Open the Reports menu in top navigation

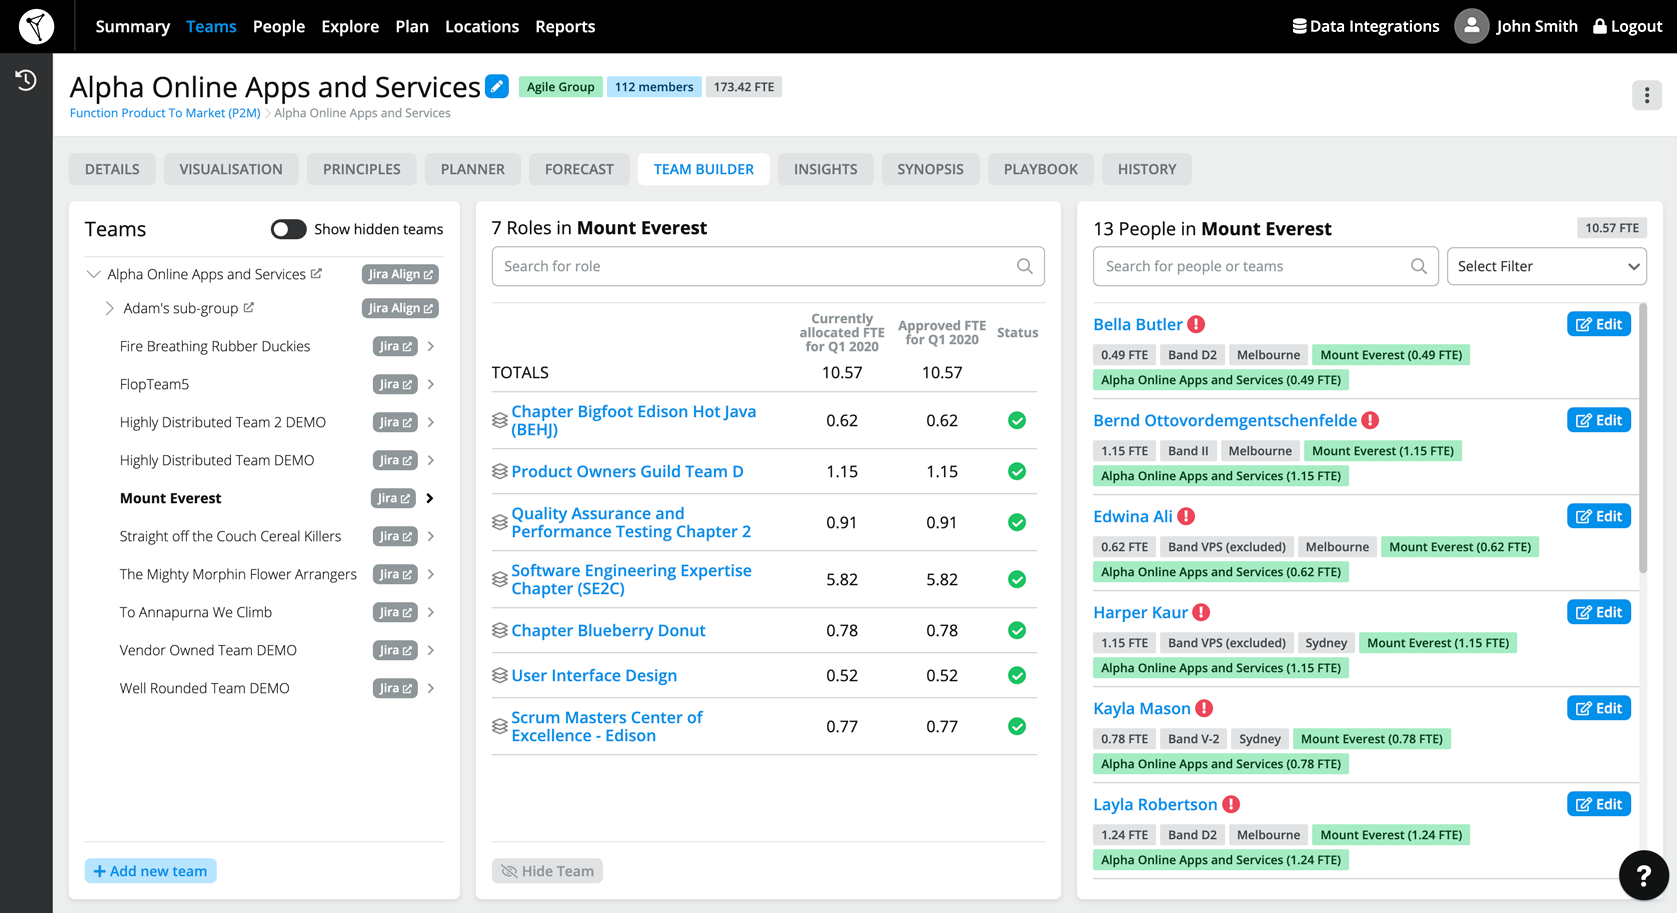point(565,26)
